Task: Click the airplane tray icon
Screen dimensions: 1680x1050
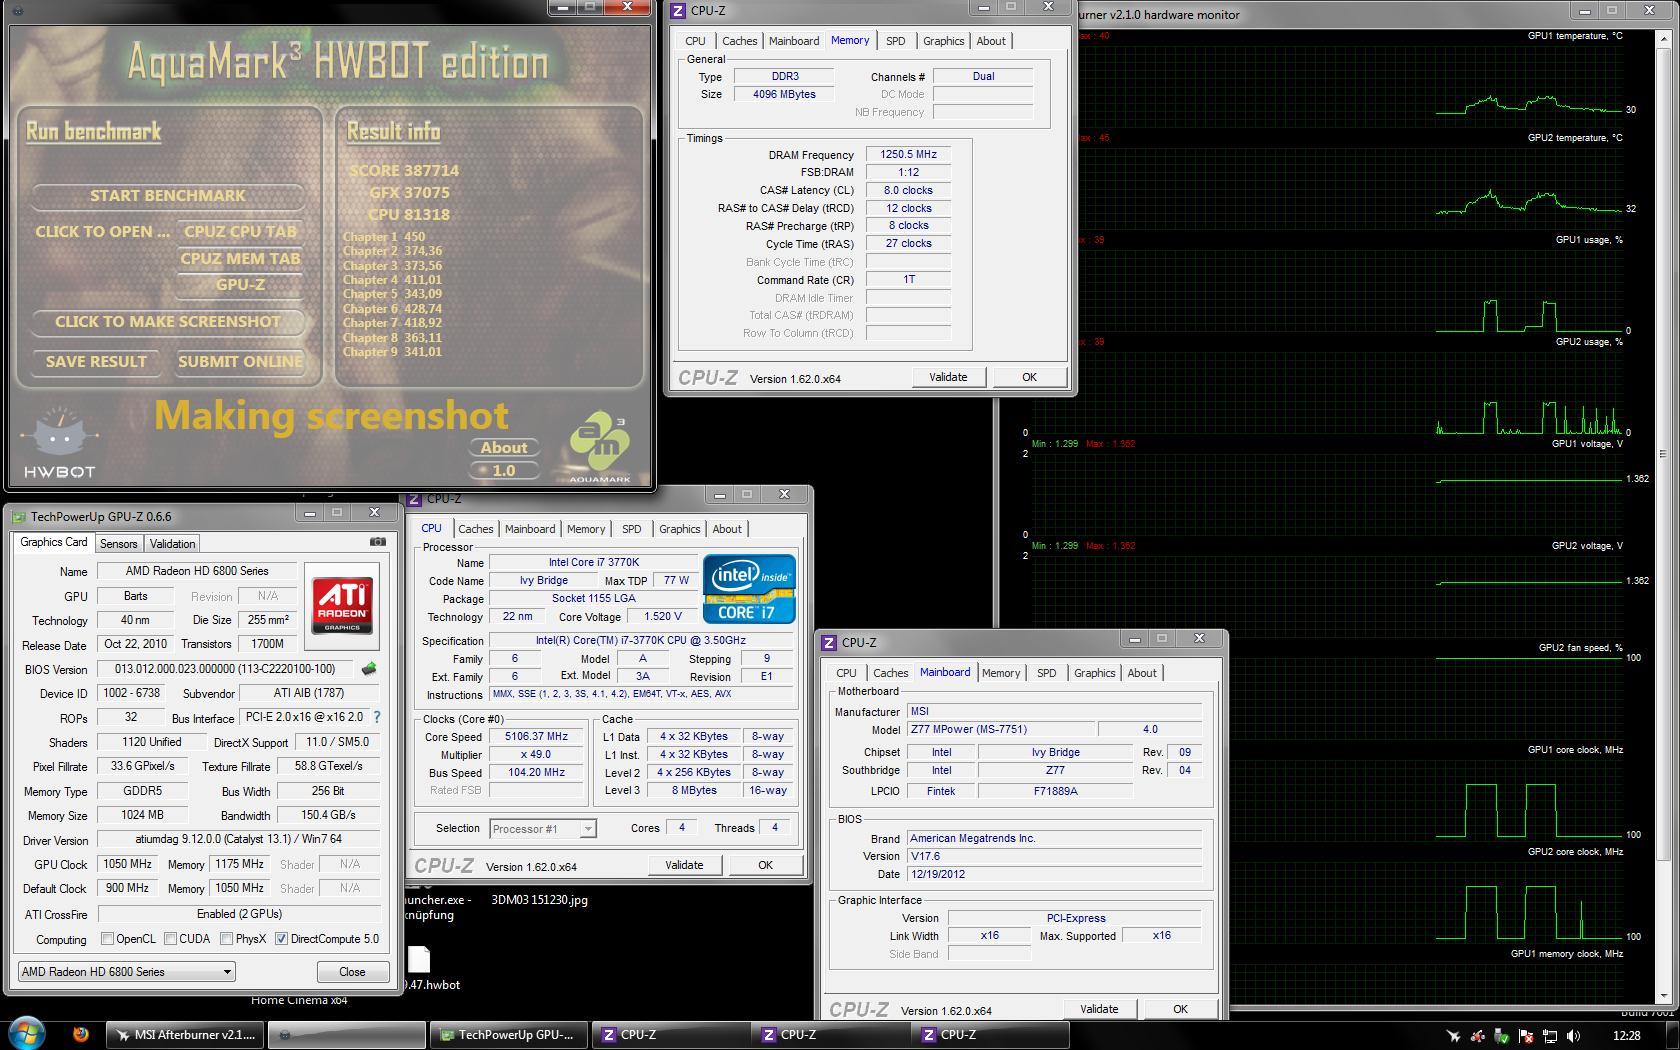Action: click(1454, 1036)
